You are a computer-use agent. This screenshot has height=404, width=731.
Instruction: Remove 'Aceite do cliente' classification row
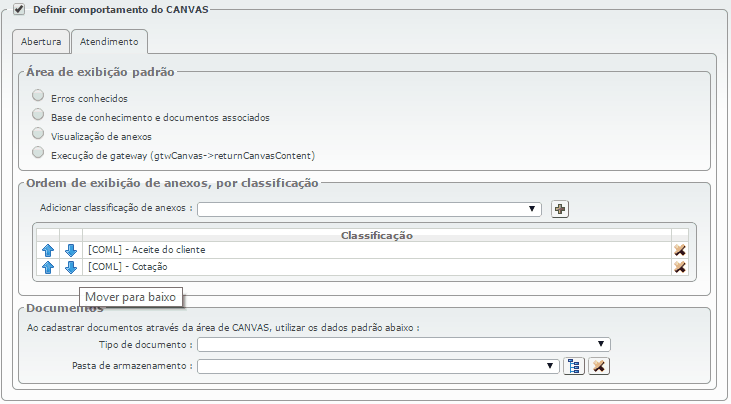coord(680,250)
